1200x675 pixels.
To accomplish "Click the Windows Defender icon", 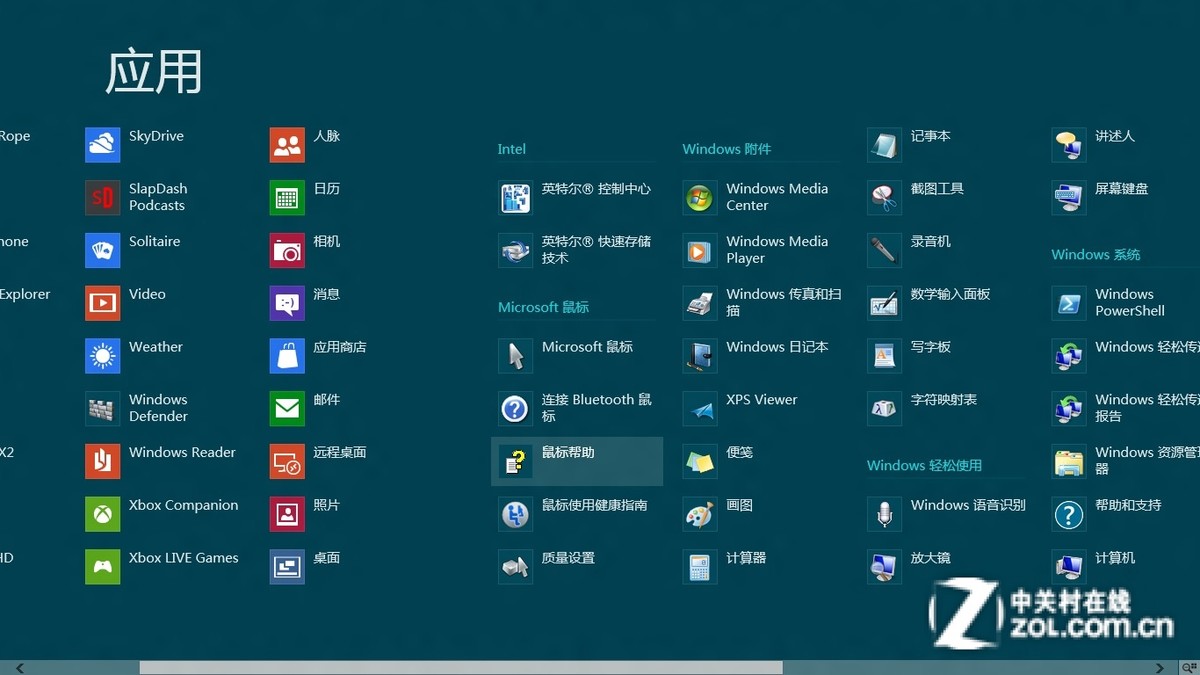I will pyautogui.click(x=103, y=408).
